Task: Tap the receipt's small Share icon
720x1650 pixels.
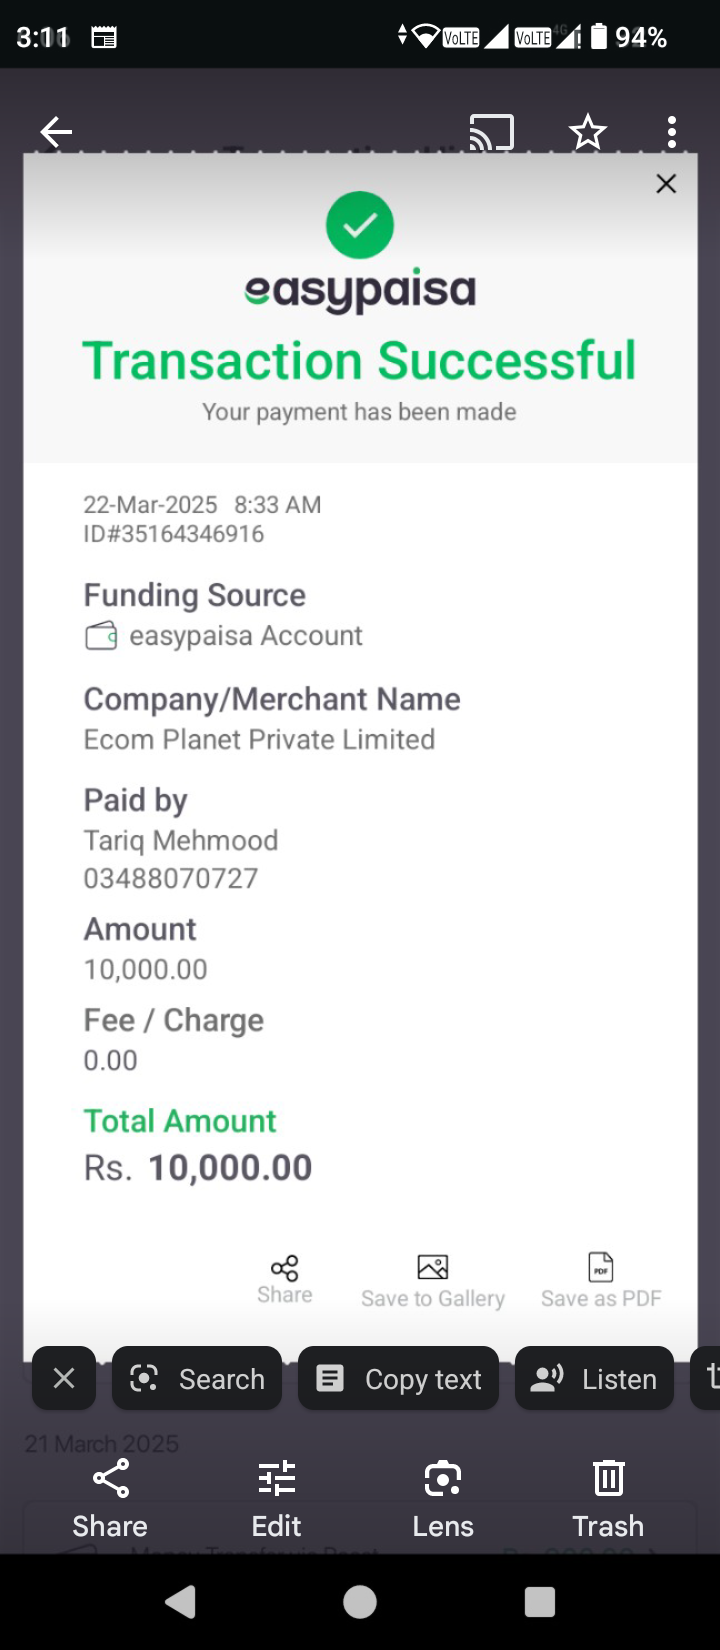Action: click(285, 1267)
